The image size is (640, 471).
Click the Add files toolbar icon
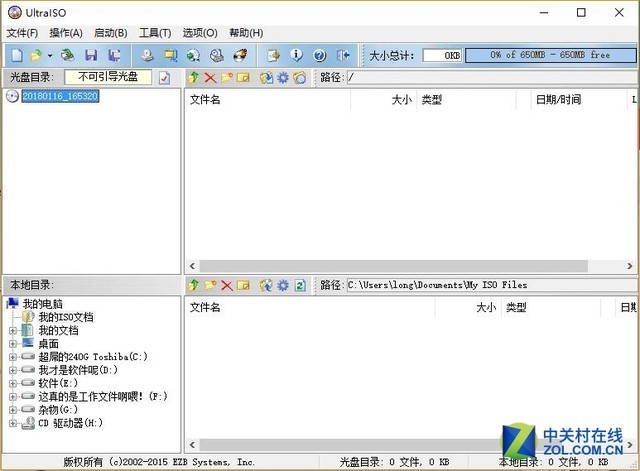click(273, 55)
